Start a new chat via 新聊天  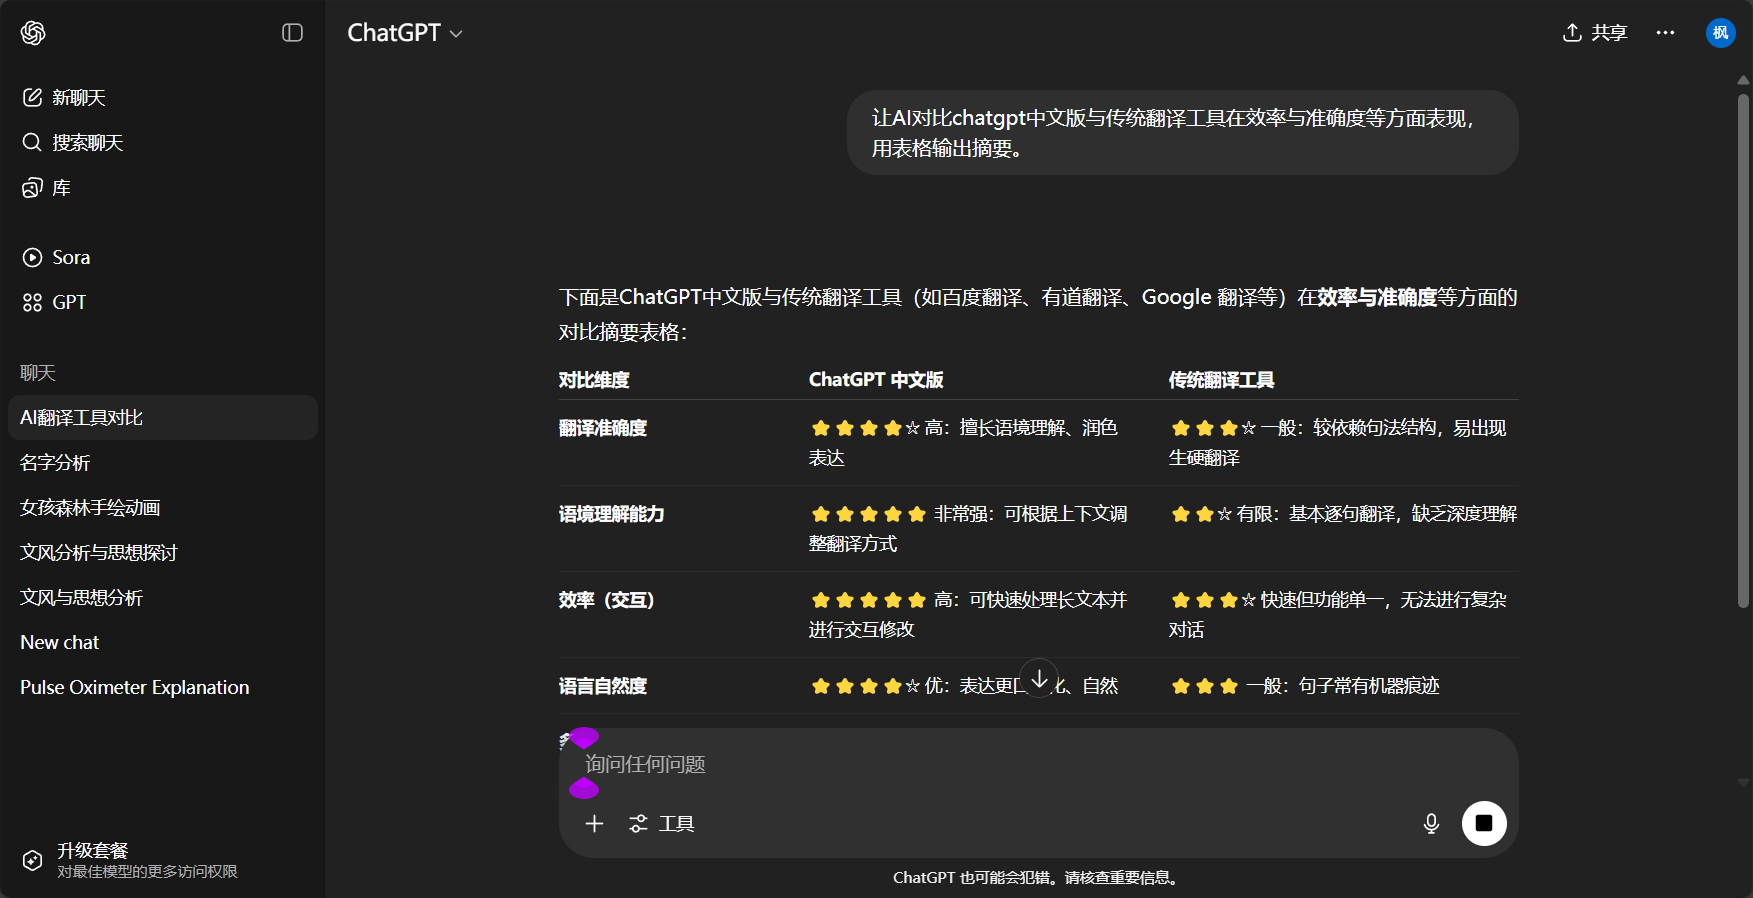click(163, 97)
